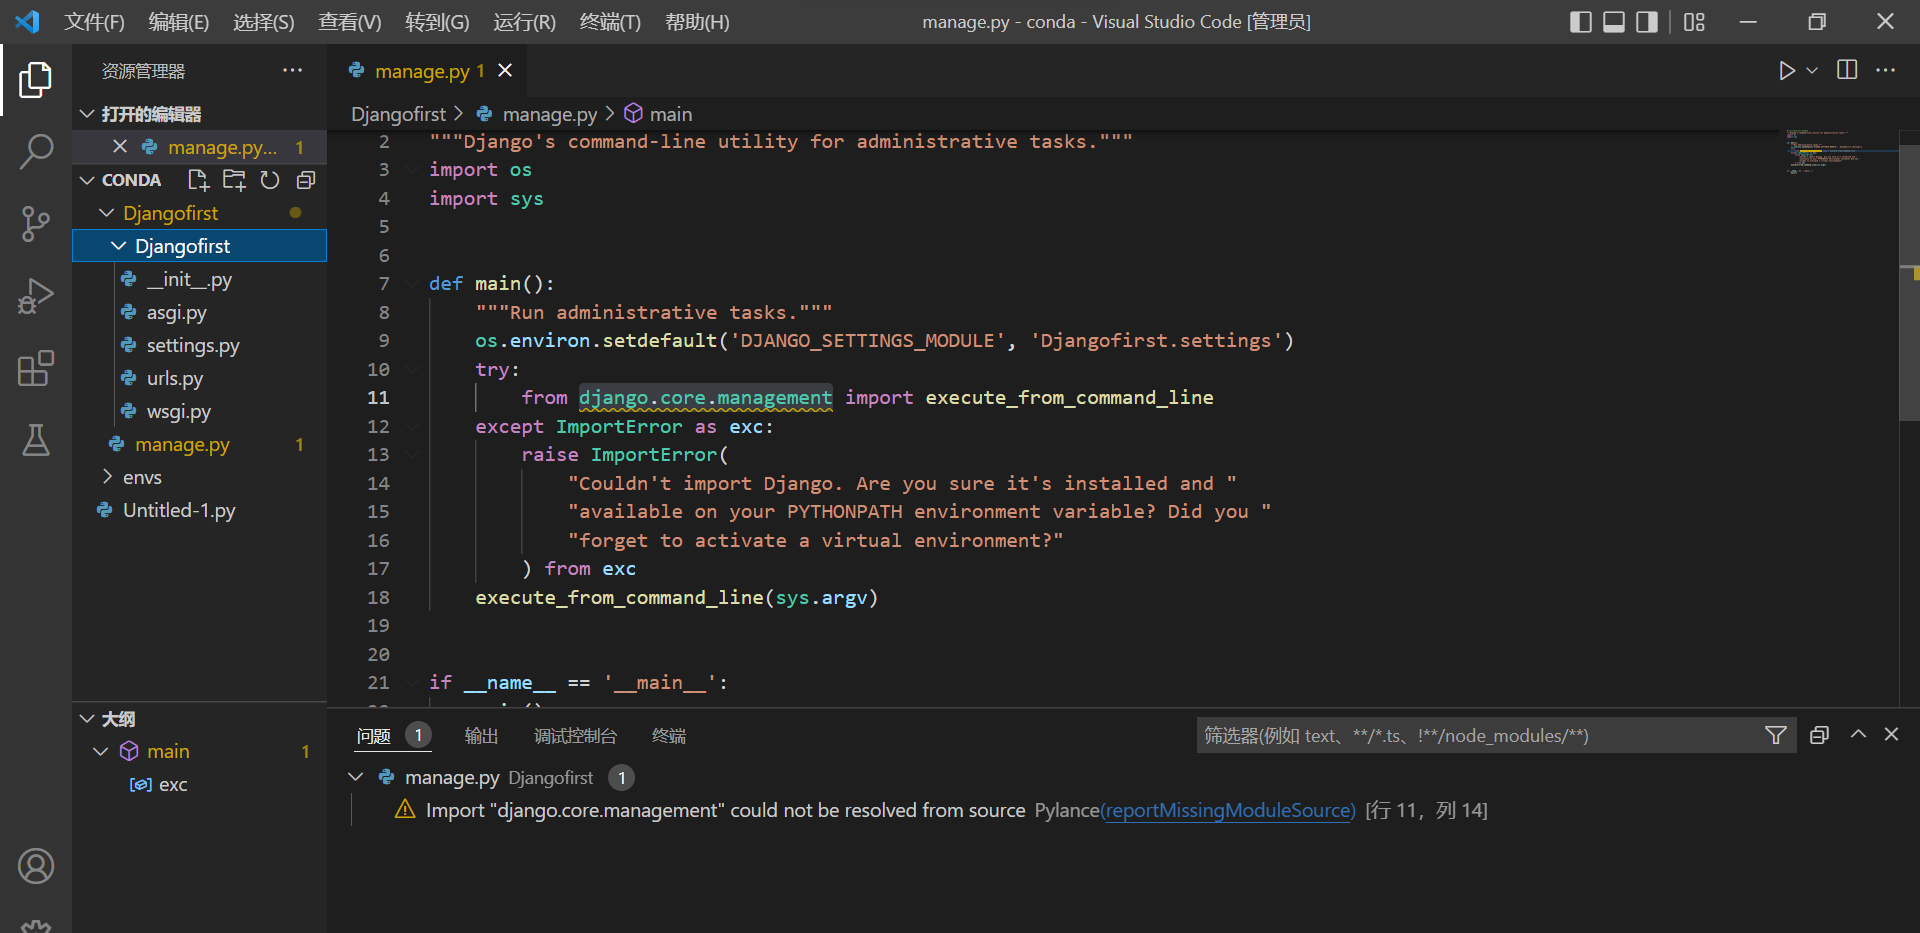Image resolution: width=1920 pixels, height=933 pixels.
Task: Click the editor vertical scrollbar
Action: pyautogui.click(x=1909, y=282)
